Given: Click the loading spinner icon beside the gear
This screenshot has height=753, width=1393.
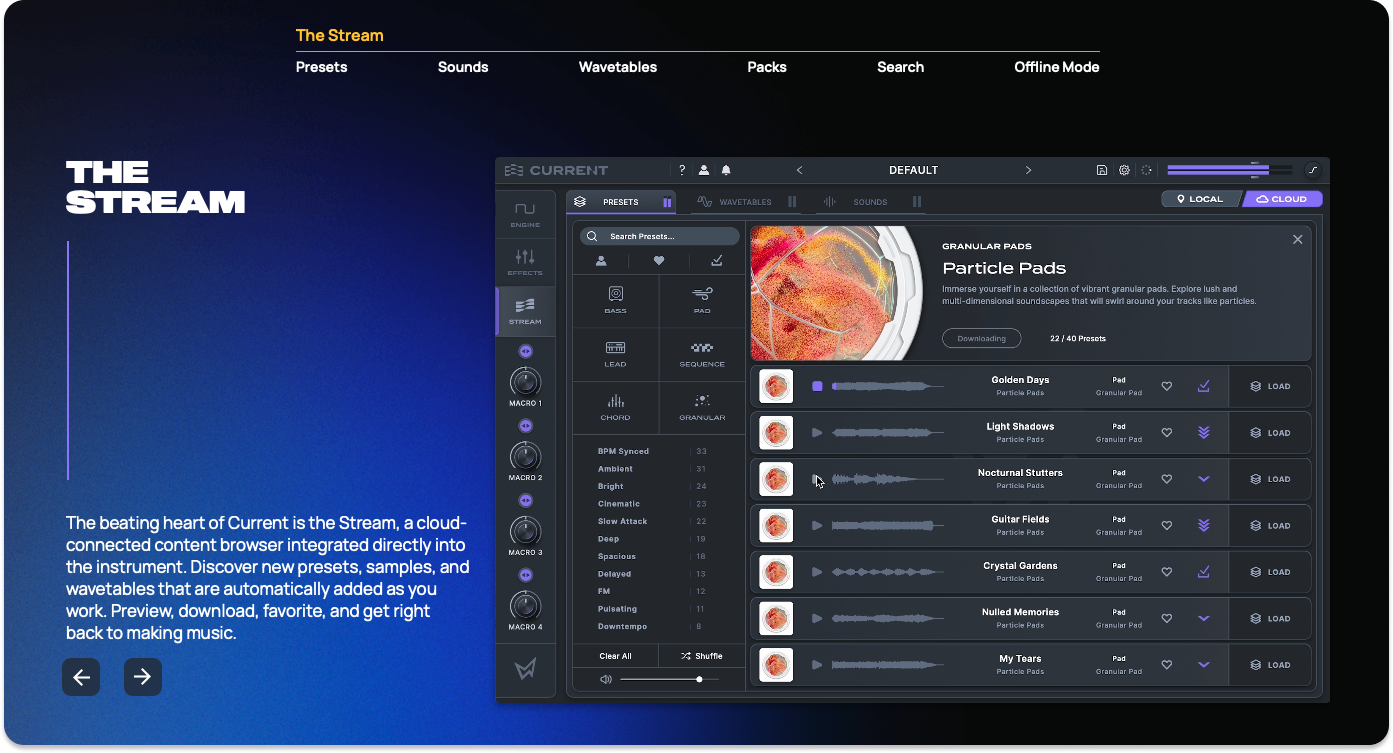Looking at the screenshot, I should pyautogui.click(x=1146, y=170).
